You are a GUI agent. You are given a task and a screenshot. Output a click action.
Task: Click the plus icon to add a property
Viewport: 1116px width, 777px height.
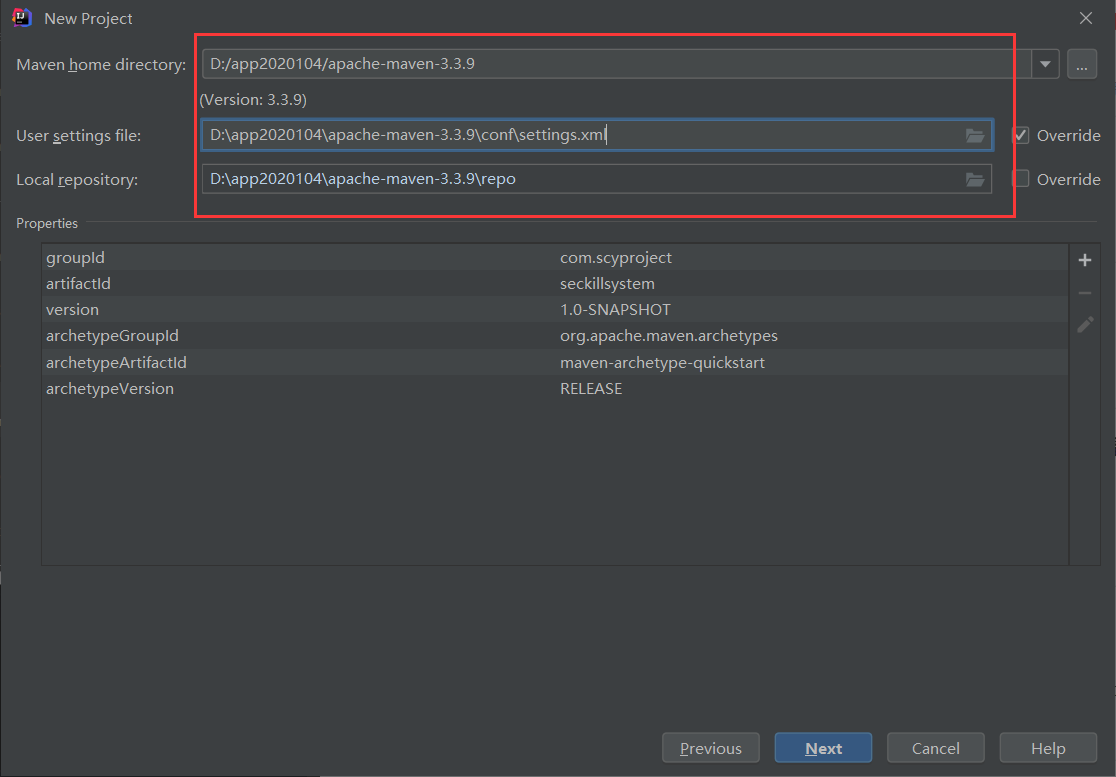click(1085, 260)
